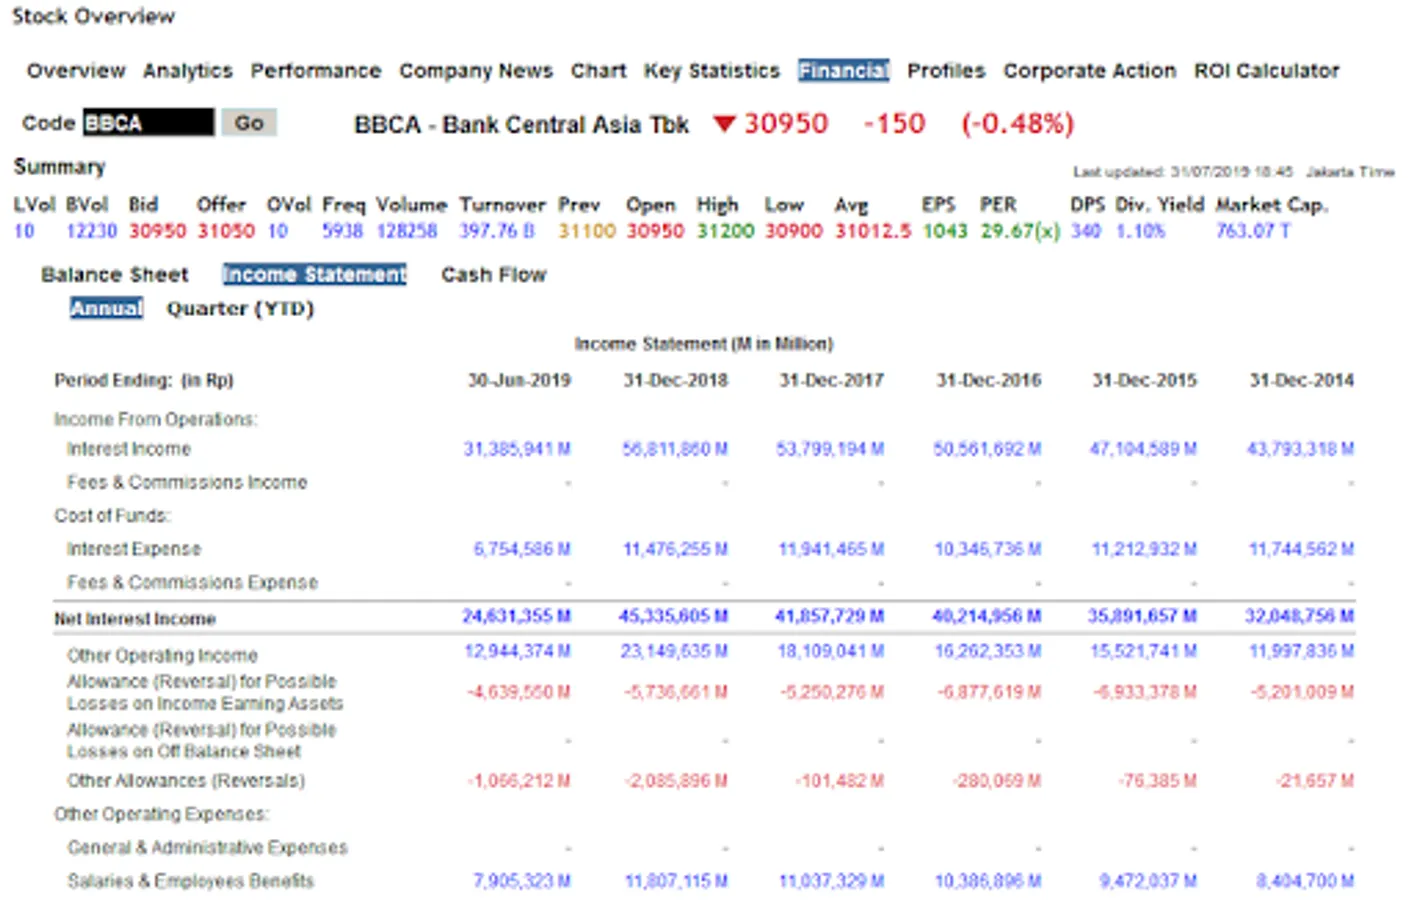
Task: Open the Key Statistics tab
Action: tap(712, 71)
